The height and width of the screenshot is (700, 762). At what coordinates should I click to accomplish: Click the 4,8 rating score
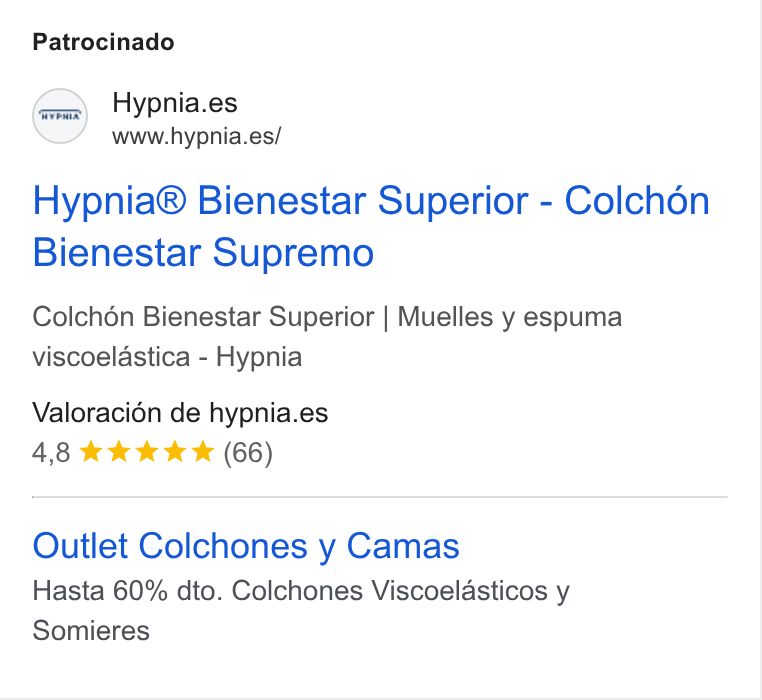[51, 453]
